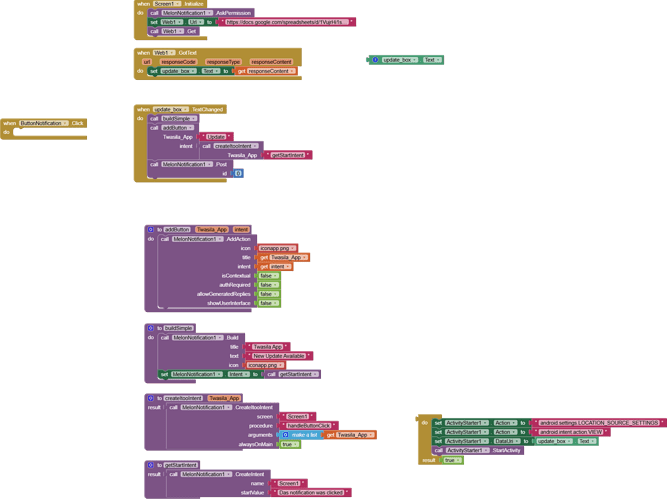Select the number 0 id block

pyautogui.click(x=238, y=173)
